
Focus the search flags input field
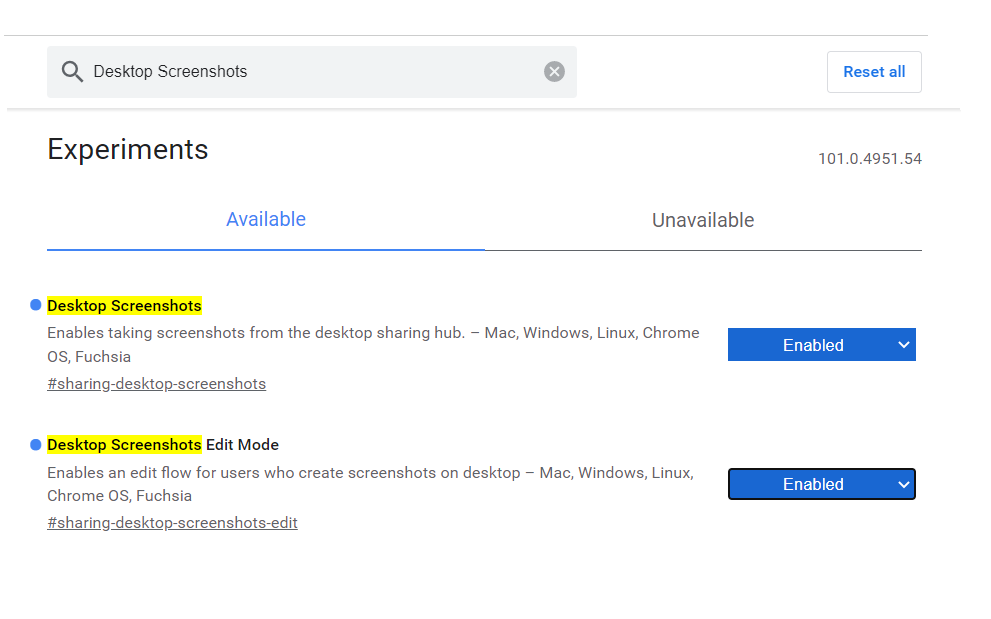310,72
